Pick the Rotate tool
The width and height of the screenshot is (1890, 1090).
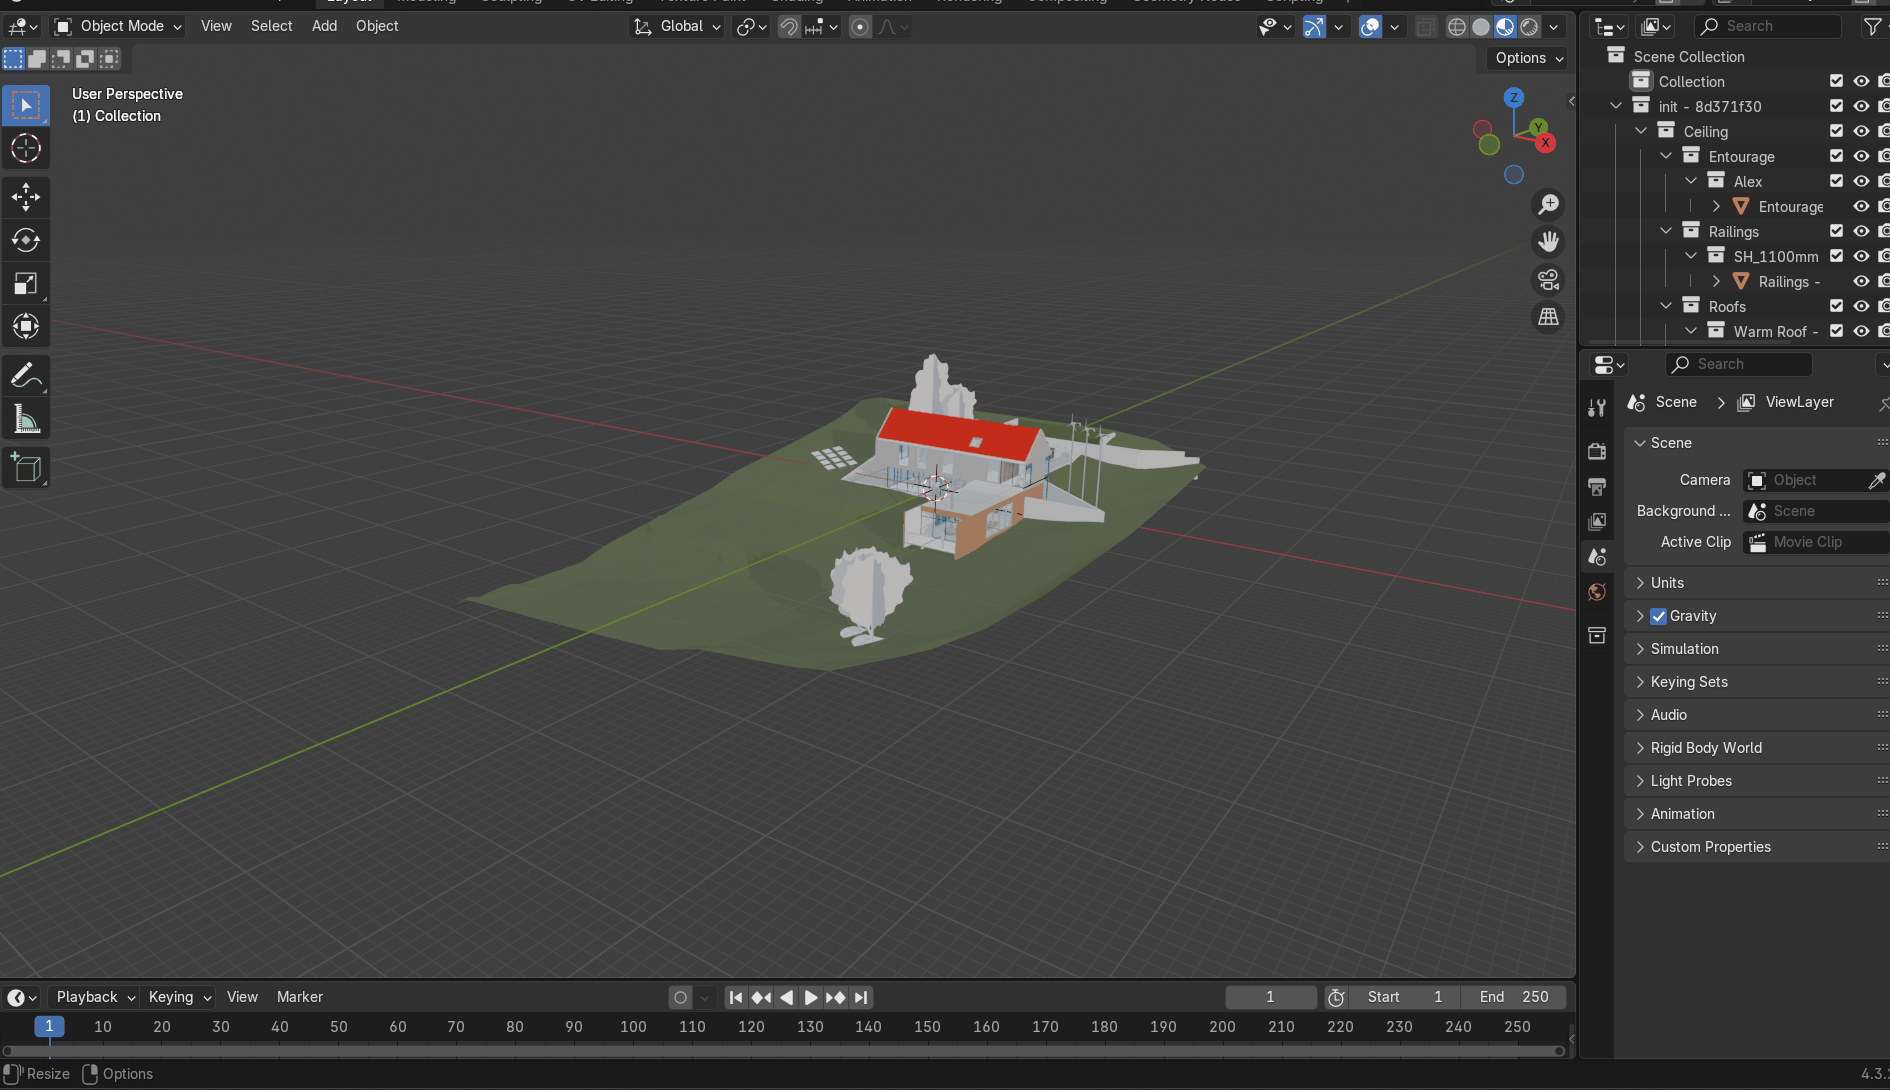pyautogui.click(x=26, y=240)
